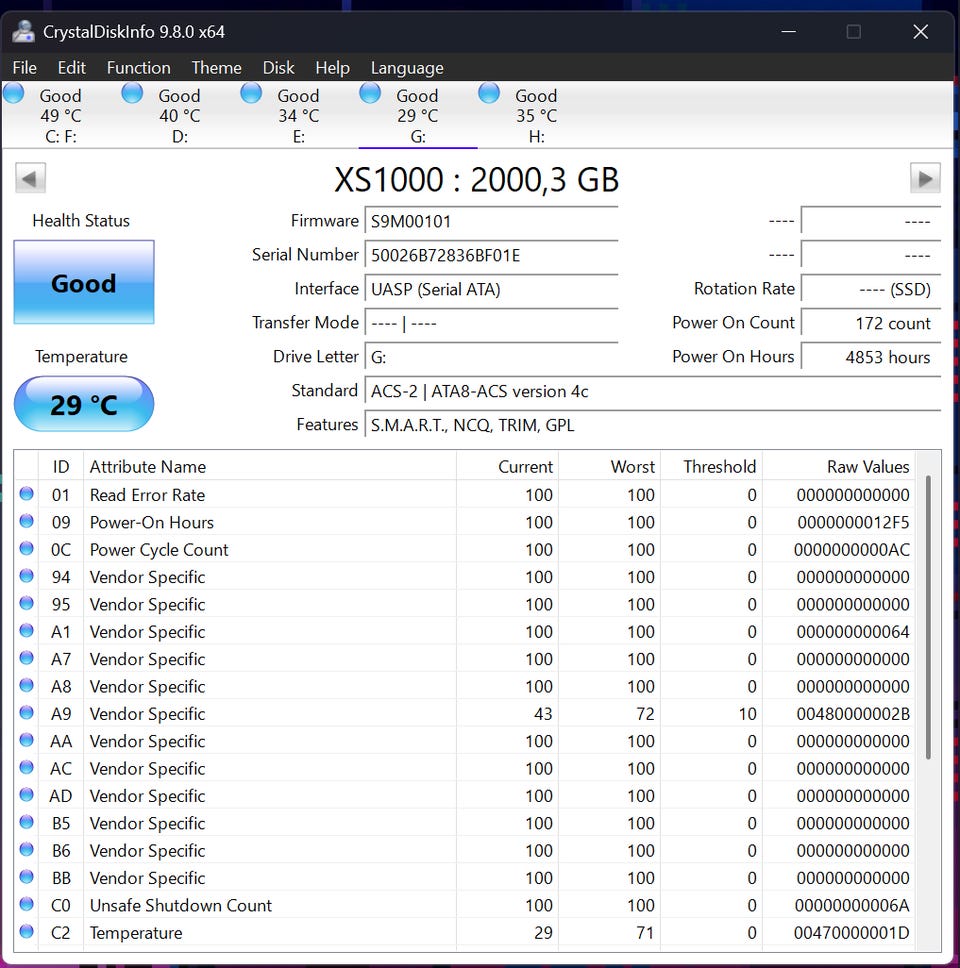
Task: Click the status orb of attribute B6 row
Action: point(27,849)
